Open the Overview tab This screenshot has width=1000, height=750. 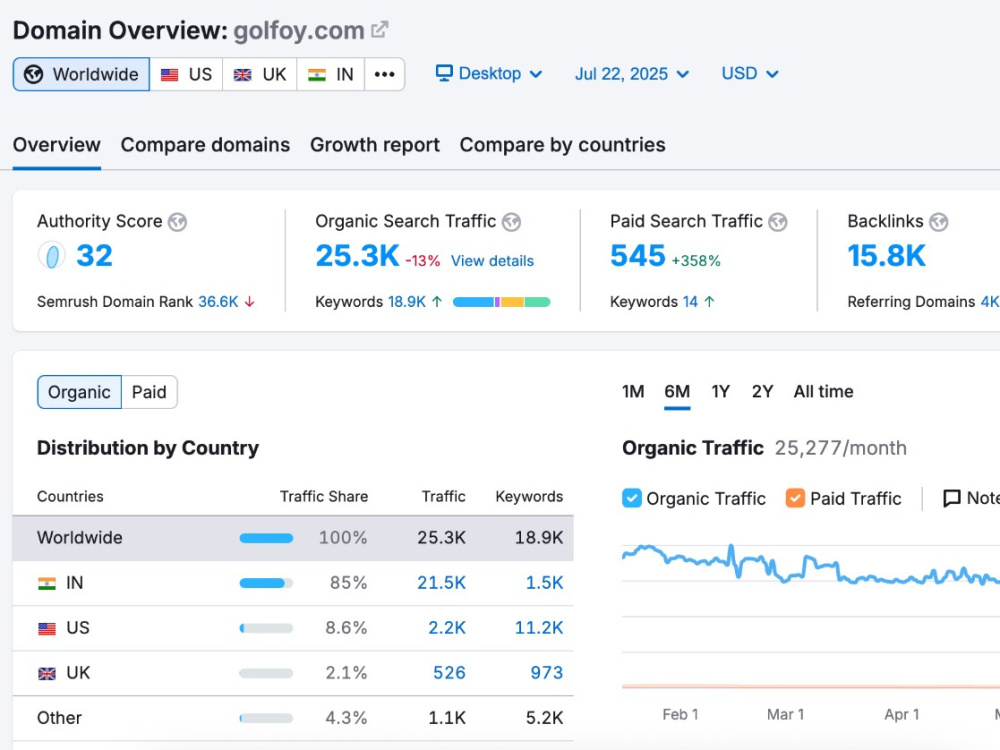tap(57, 145)
